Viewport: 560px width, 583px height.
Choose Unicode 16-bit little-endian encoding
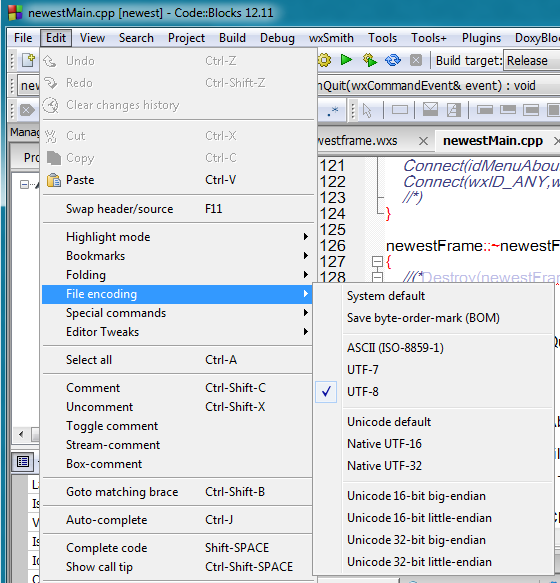433,518
